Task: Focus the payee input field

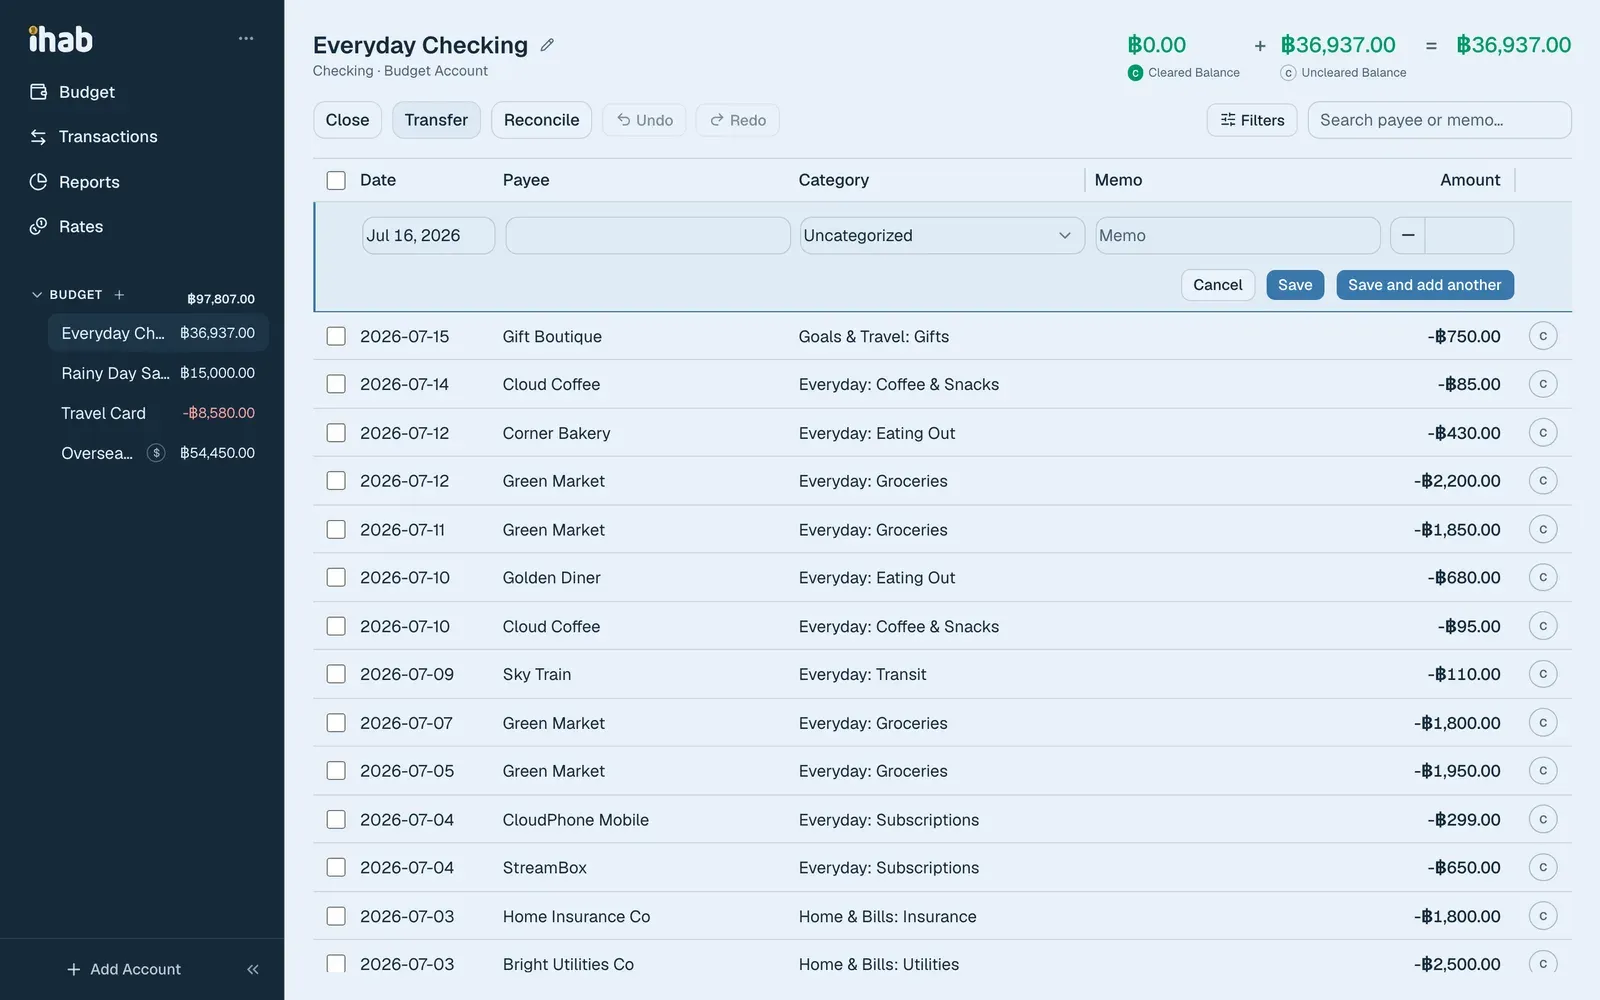Action: pos(648,236)
